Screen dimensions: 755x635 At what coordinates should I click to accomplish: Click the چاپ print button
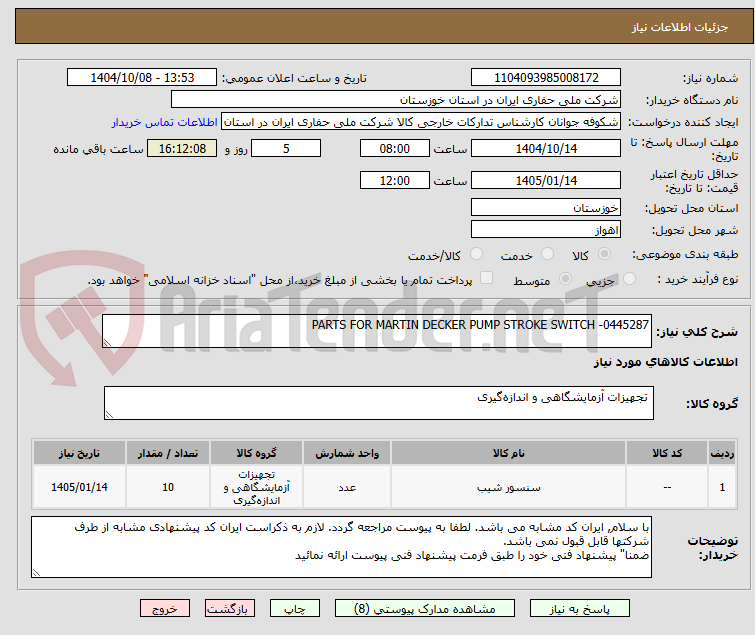point(295,609)
